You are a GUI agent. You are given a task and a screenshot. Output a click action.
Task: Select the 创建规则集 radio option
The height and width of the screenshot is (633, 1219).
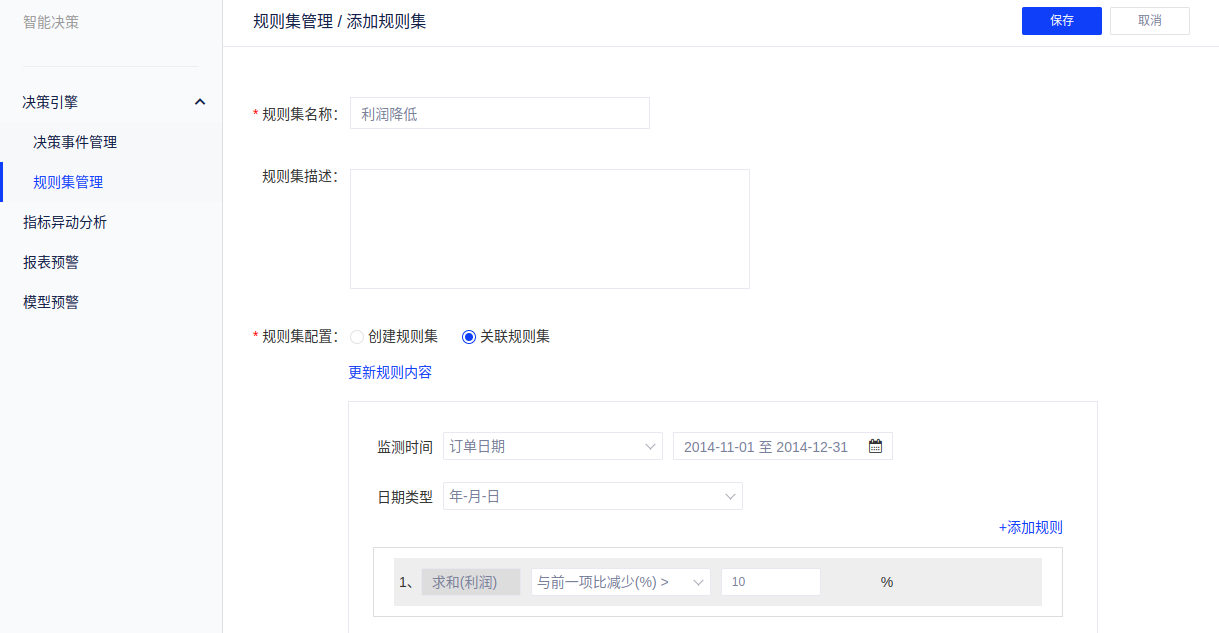pyautogui.click(x=357, y=337)
